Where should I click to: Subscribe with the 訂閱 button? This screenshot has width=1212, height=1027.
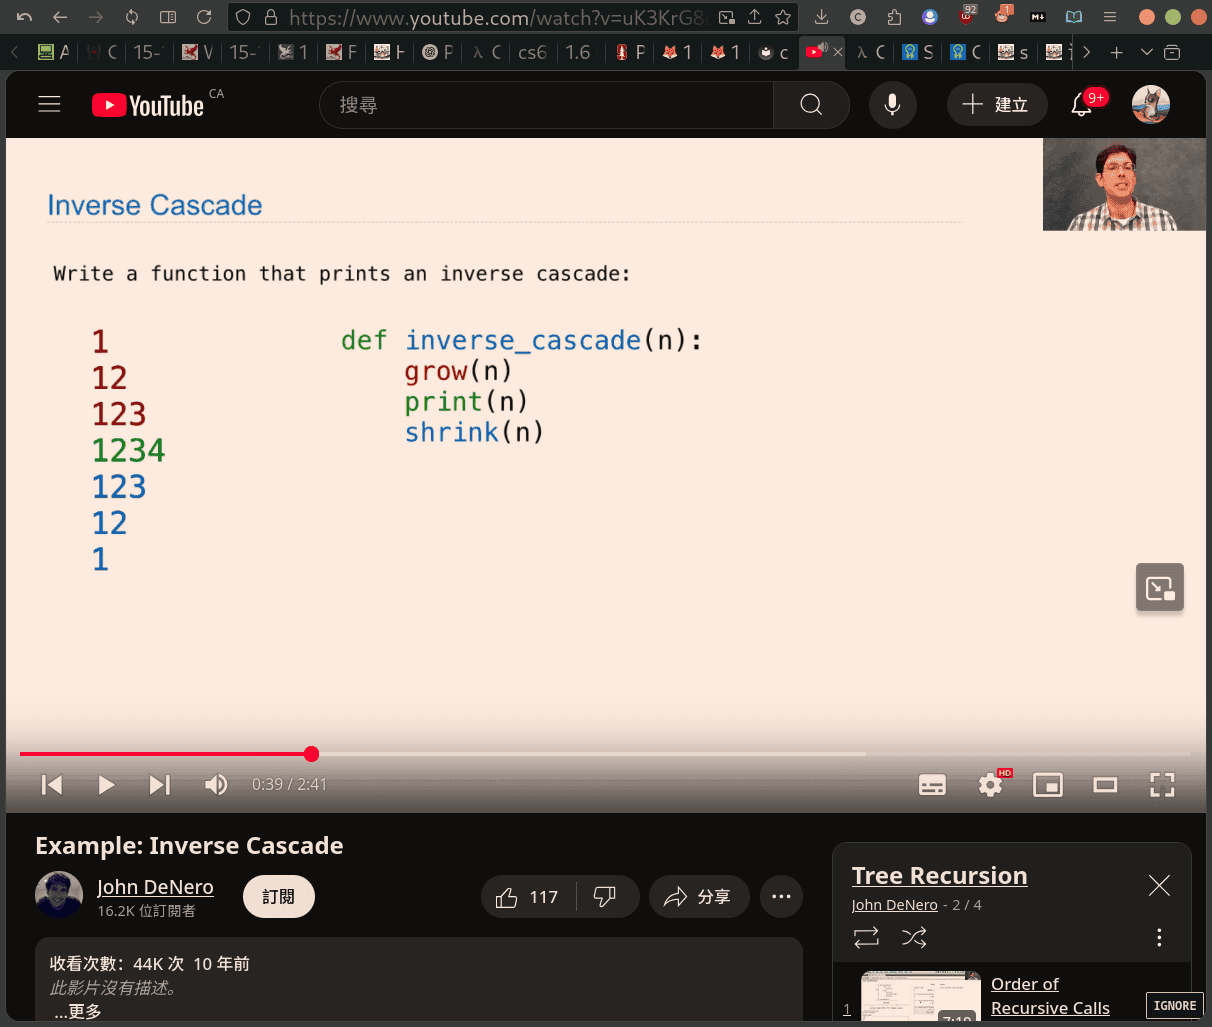pos(279,897)
